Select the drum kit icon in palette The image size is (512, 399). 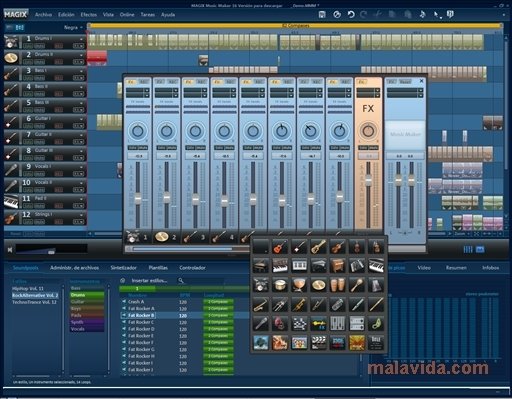(x=260, y=285)
